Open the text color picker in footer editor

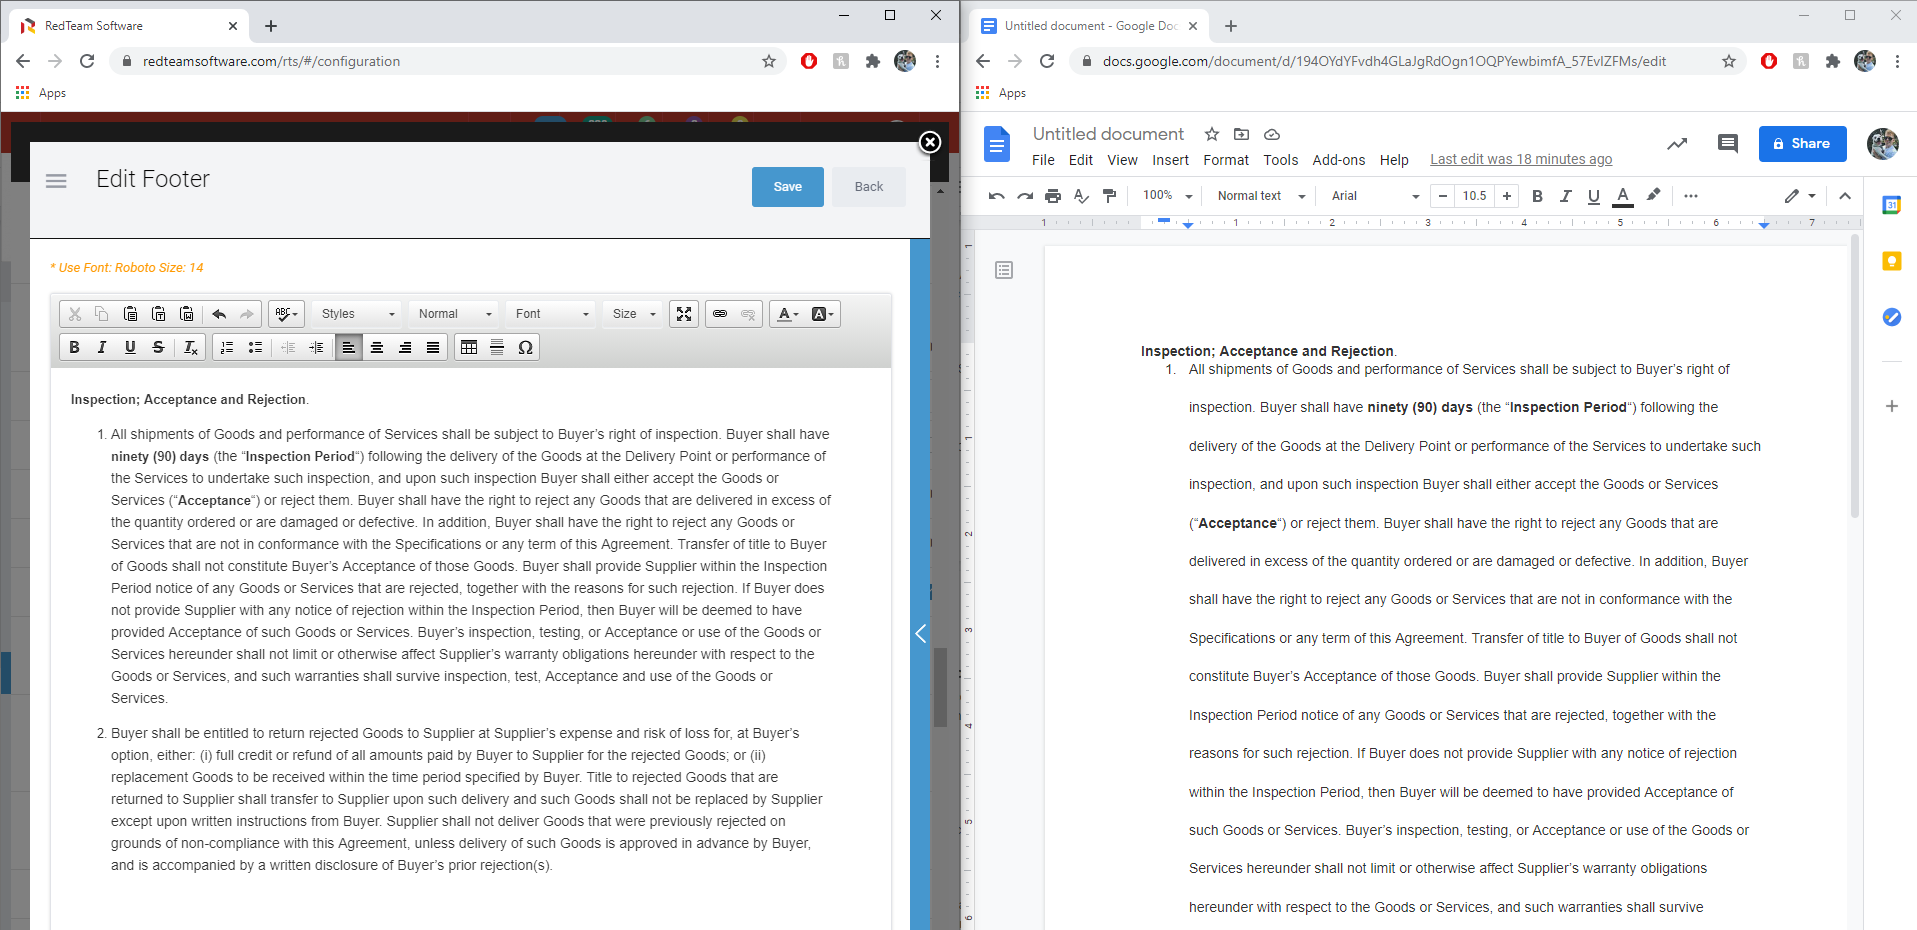tap(788, 314)
